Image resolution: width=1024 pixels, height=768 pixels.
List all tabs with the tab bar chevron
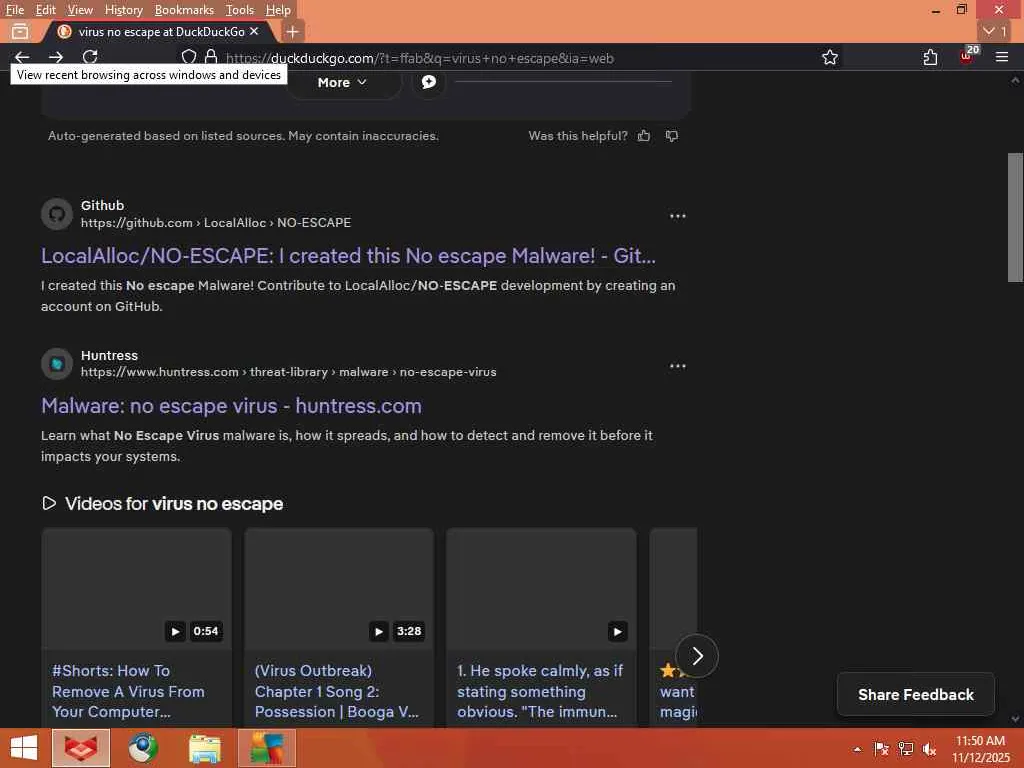pos(995,31)
